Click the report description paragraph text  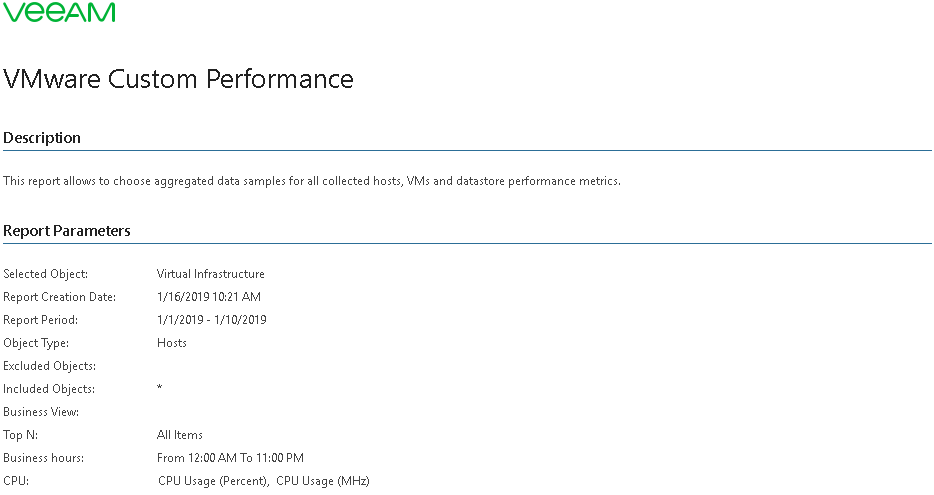click(x=312, y=181)
